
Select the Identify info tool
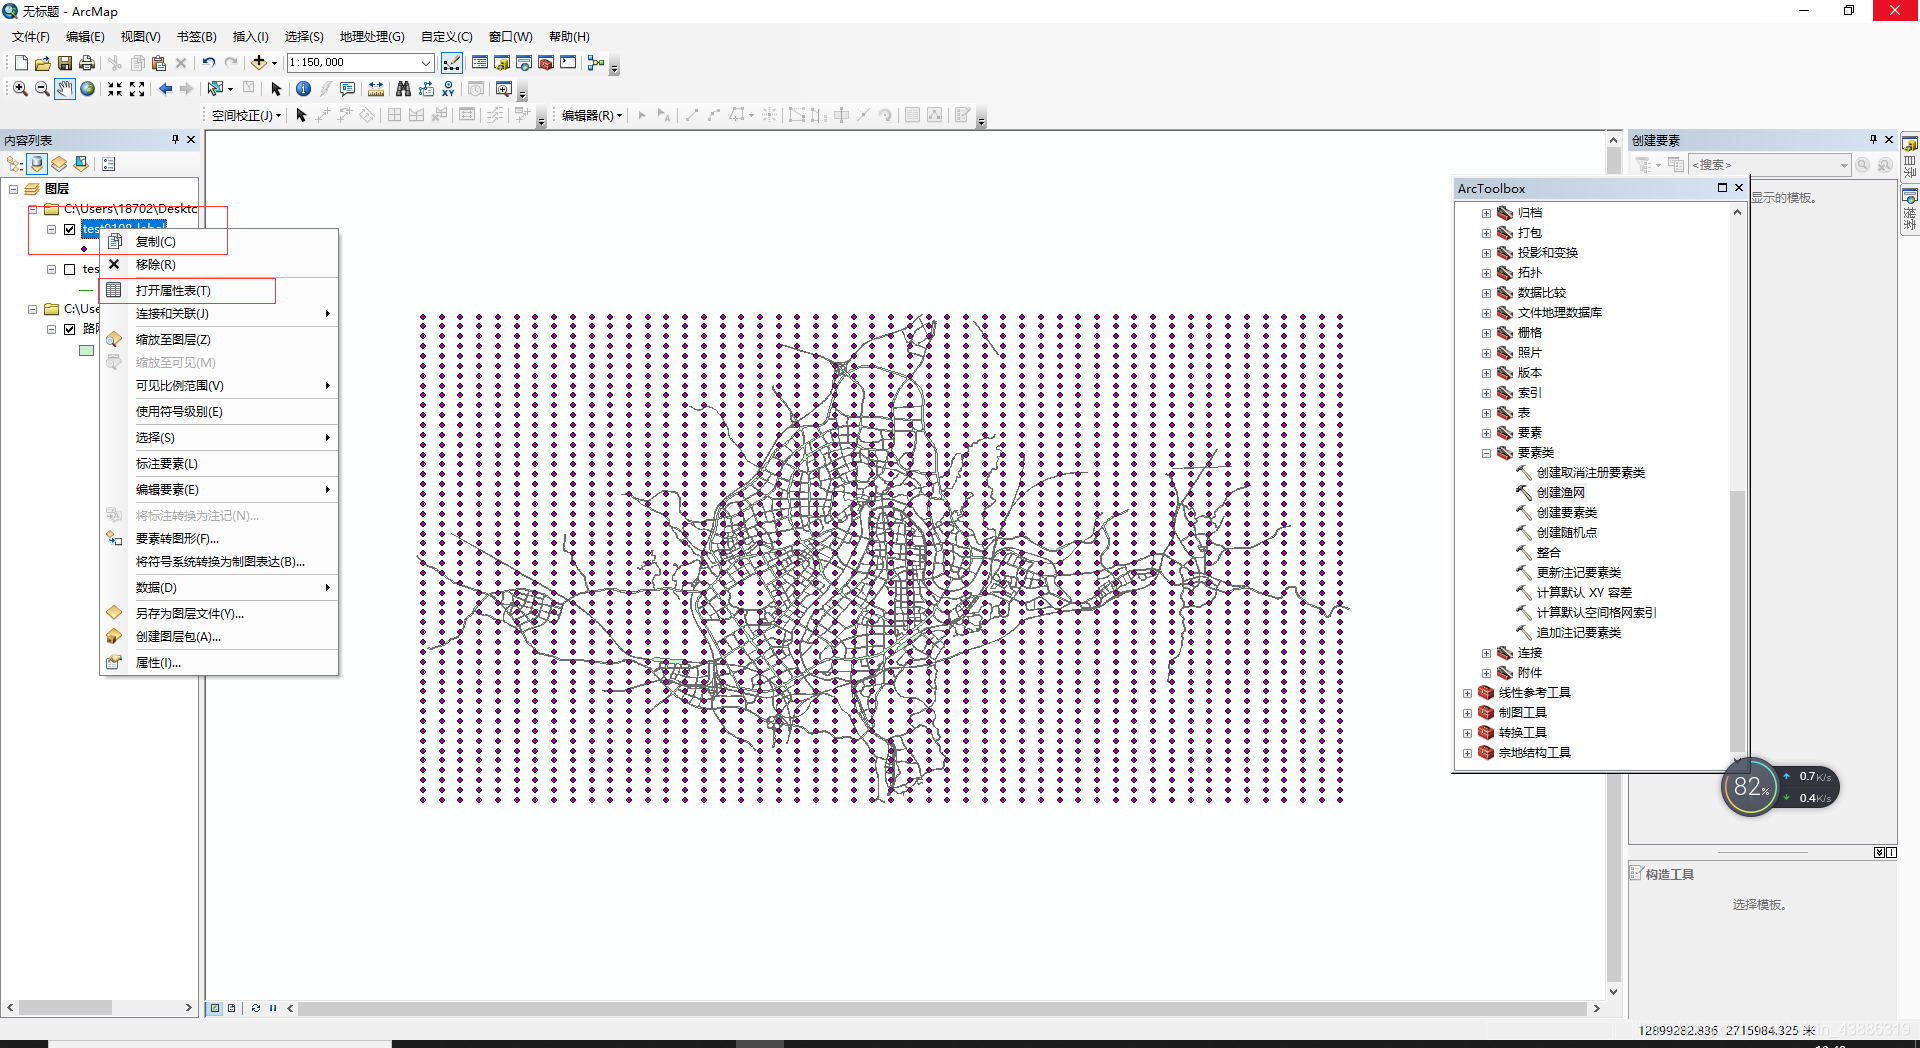click(x=304, y=89)
